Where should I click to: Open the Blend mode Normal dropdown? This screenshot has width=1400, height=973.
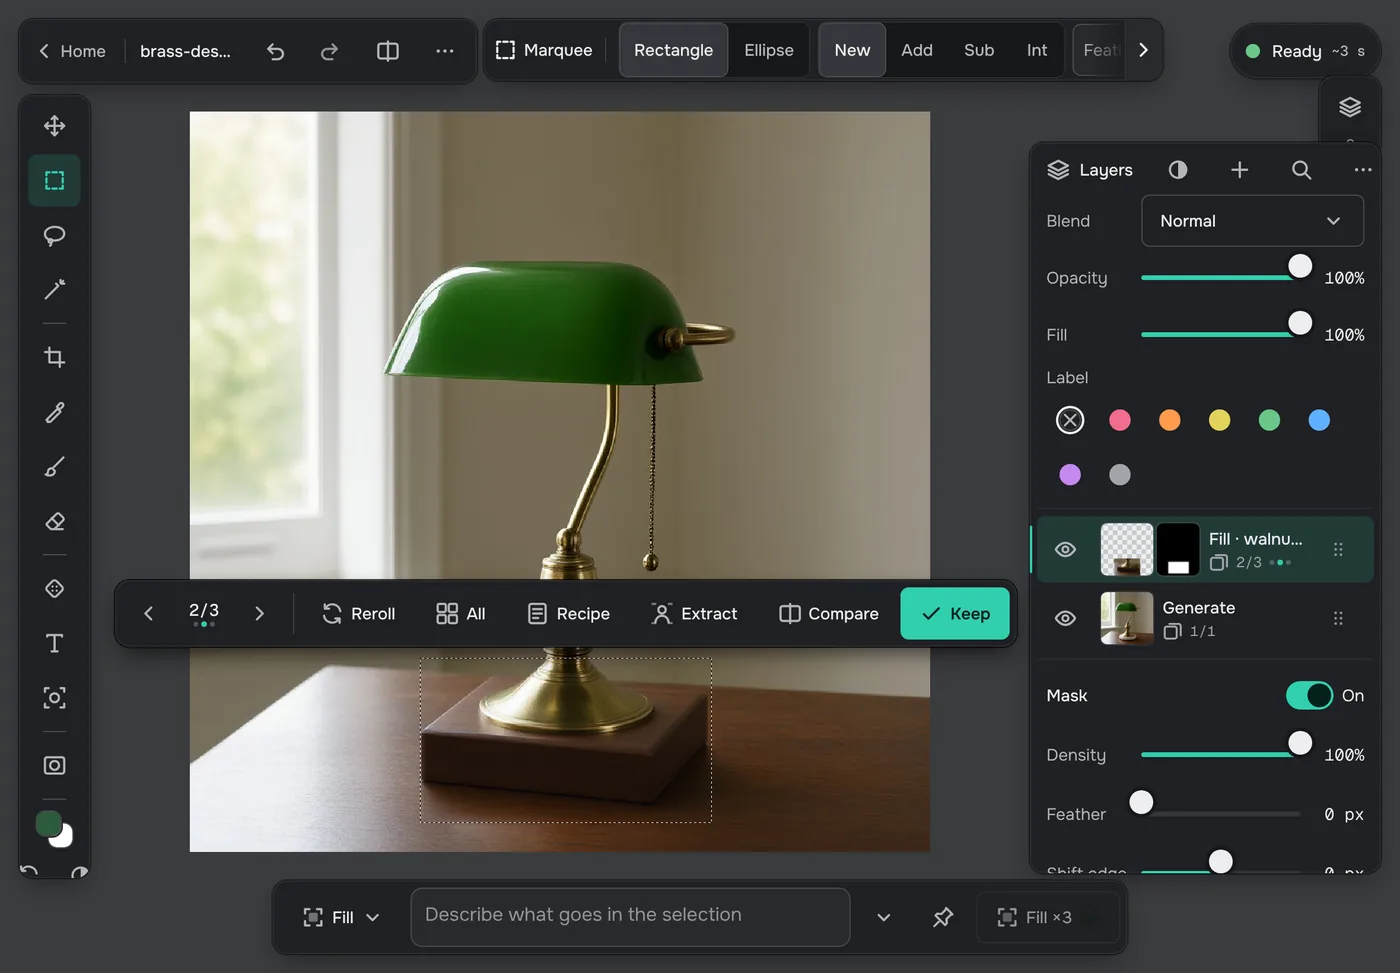click(1252, 221)
